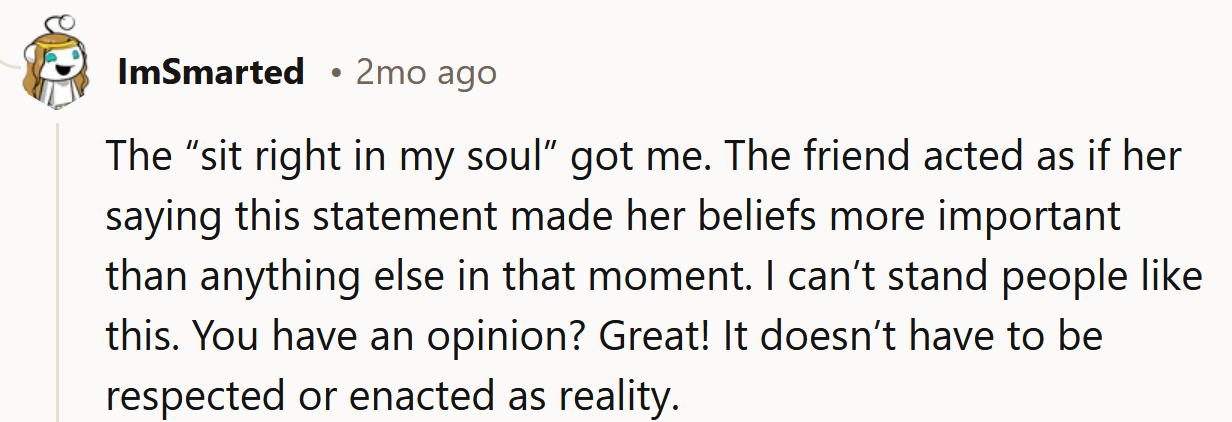
Task: Collapse the thread using the vertical line
Action: tap(58, 270)
